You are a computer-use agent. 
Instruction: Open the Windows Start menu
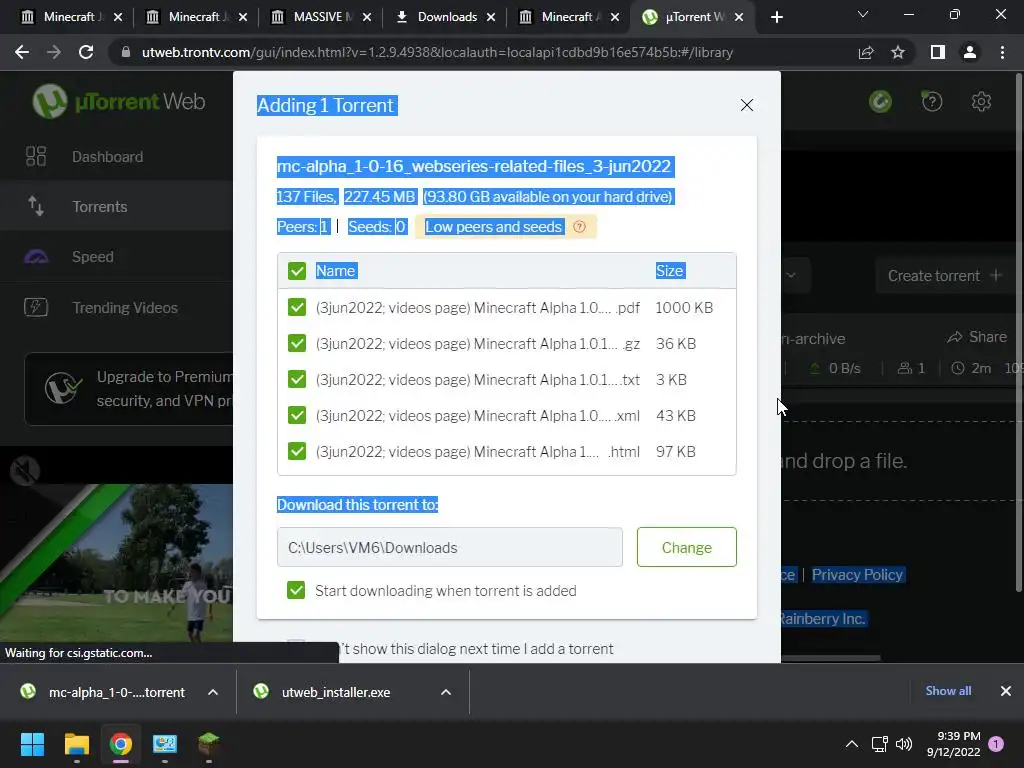point(32,744)
